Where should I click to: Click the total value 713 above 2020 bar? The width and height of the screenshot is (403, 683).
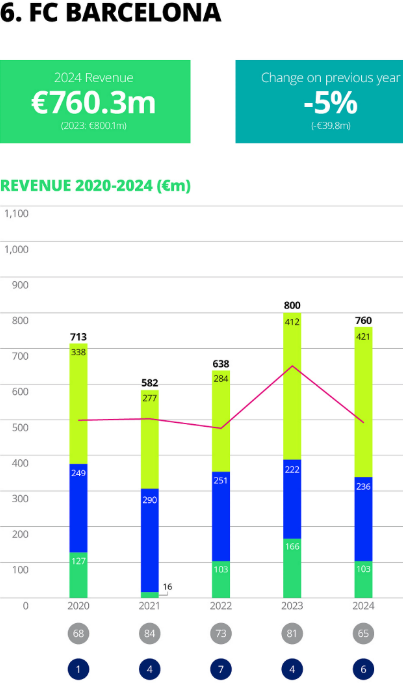78,337
